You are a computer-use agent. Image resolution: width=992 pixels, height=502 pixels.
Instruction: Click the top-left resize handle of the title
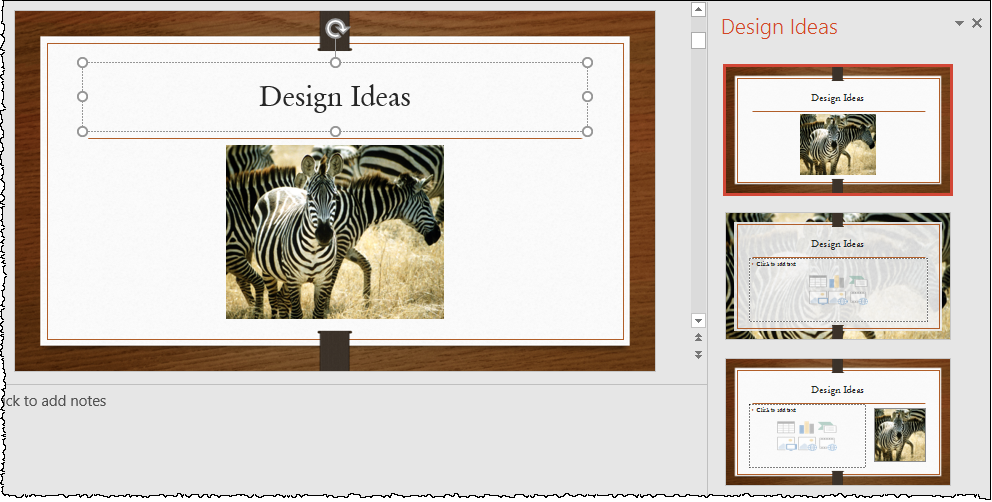point(82,62)
